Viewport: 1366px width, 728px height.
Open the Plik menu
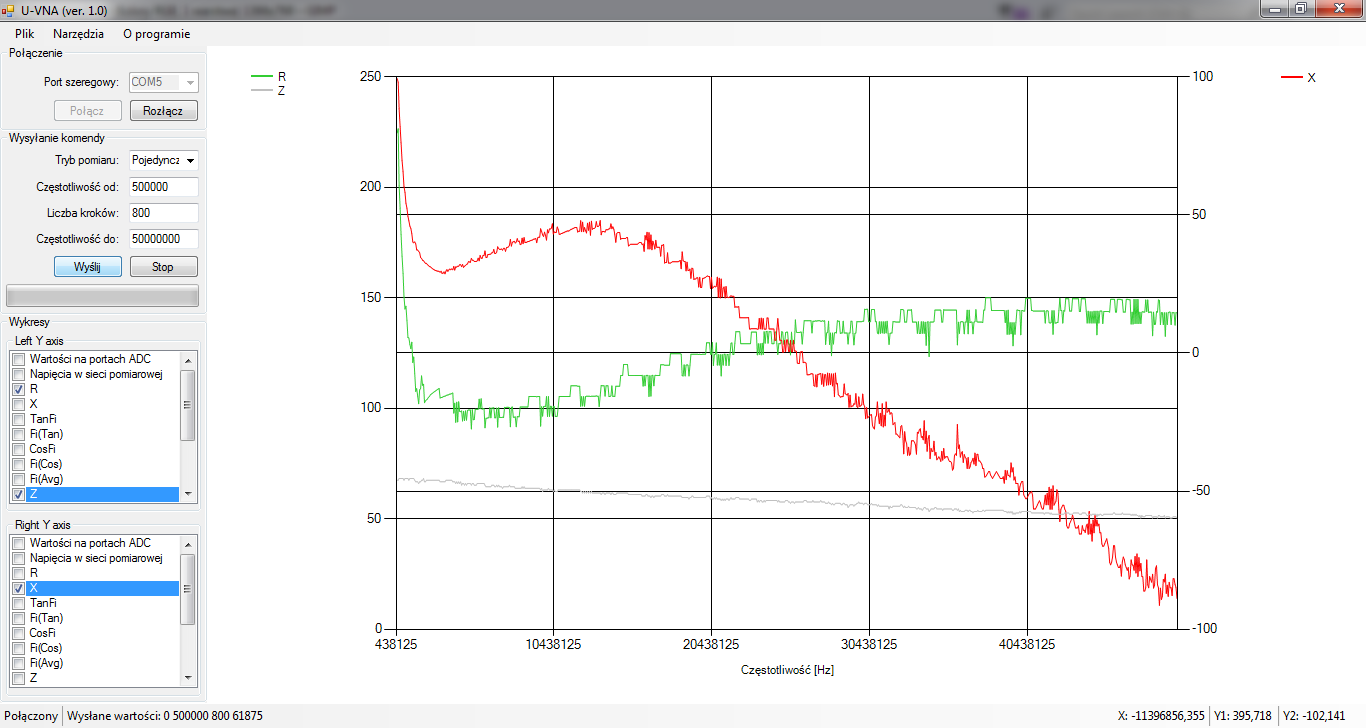[x=25, y=33]
